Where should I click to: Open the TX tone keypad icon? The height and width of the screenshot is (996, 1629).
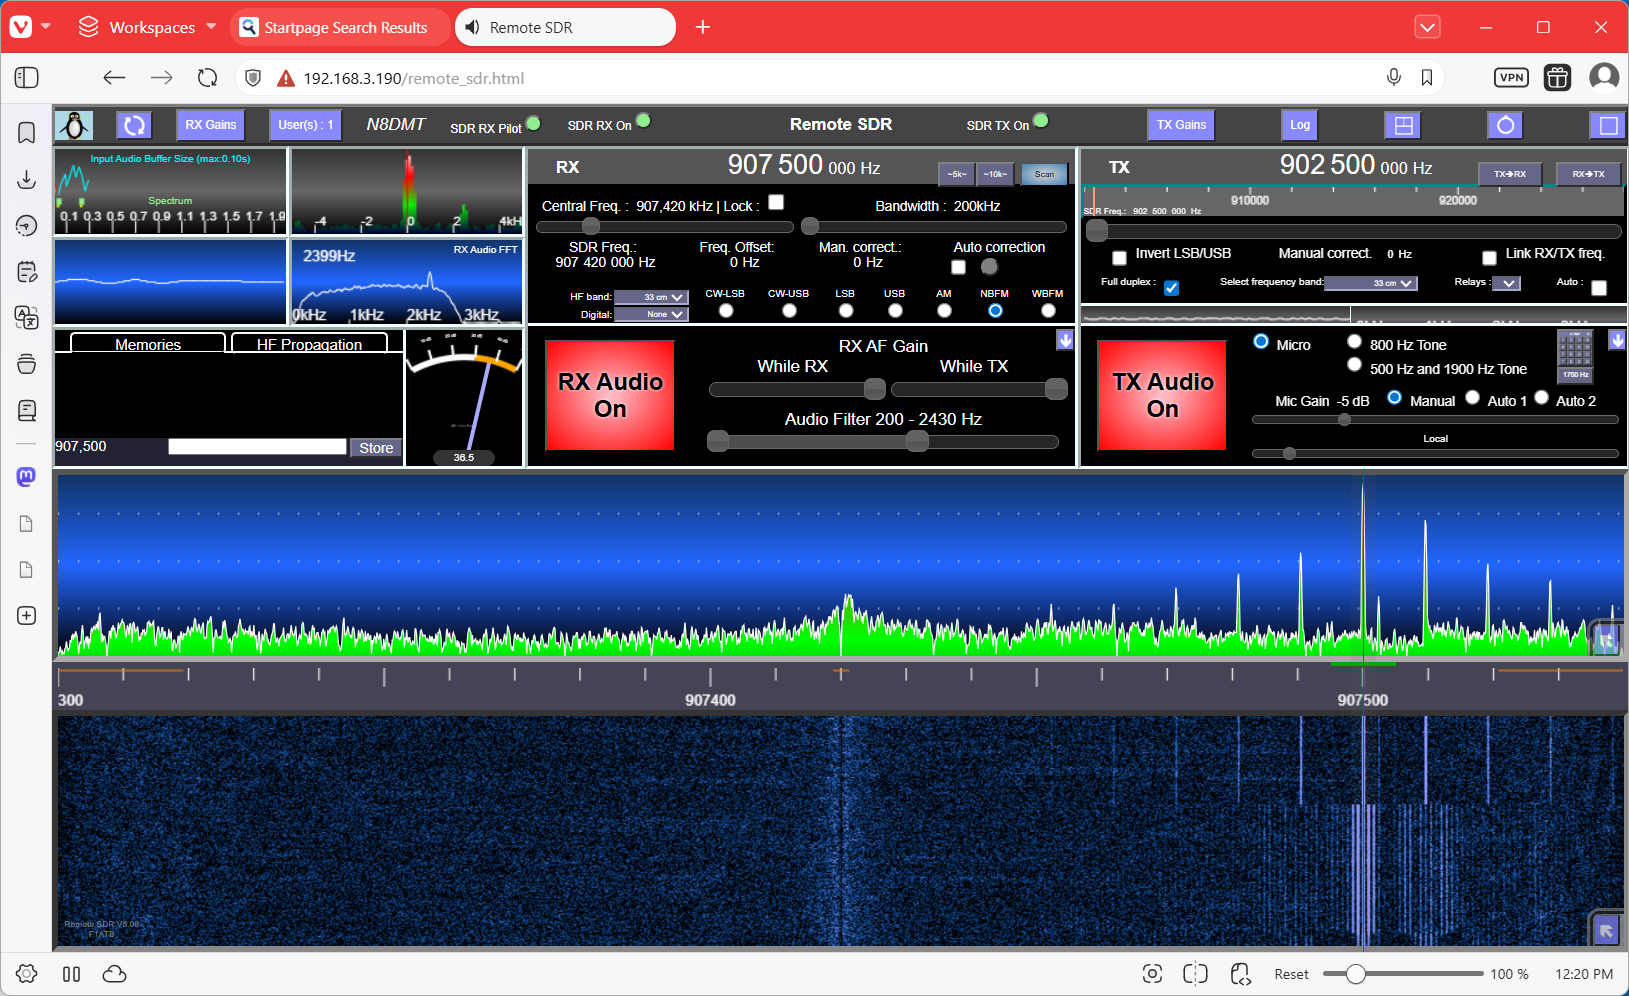click(x=1575, y=355)
